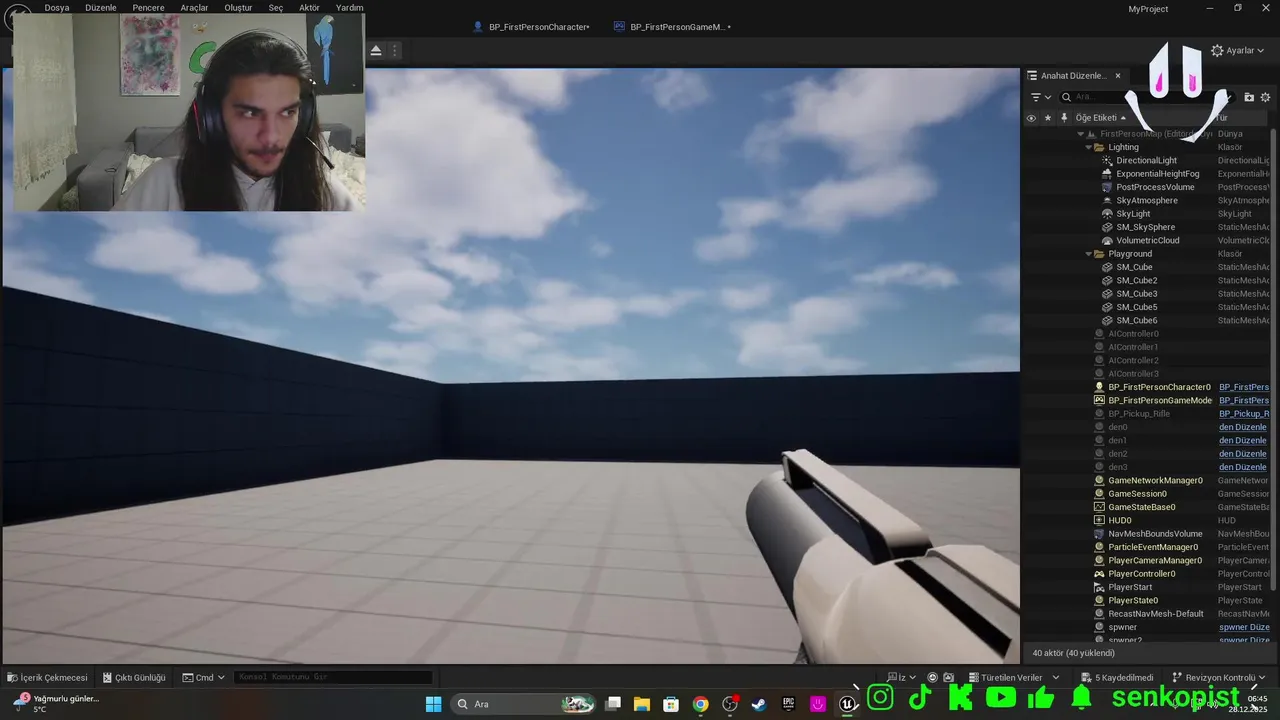Open the Pencere menu

click(148, 7)
